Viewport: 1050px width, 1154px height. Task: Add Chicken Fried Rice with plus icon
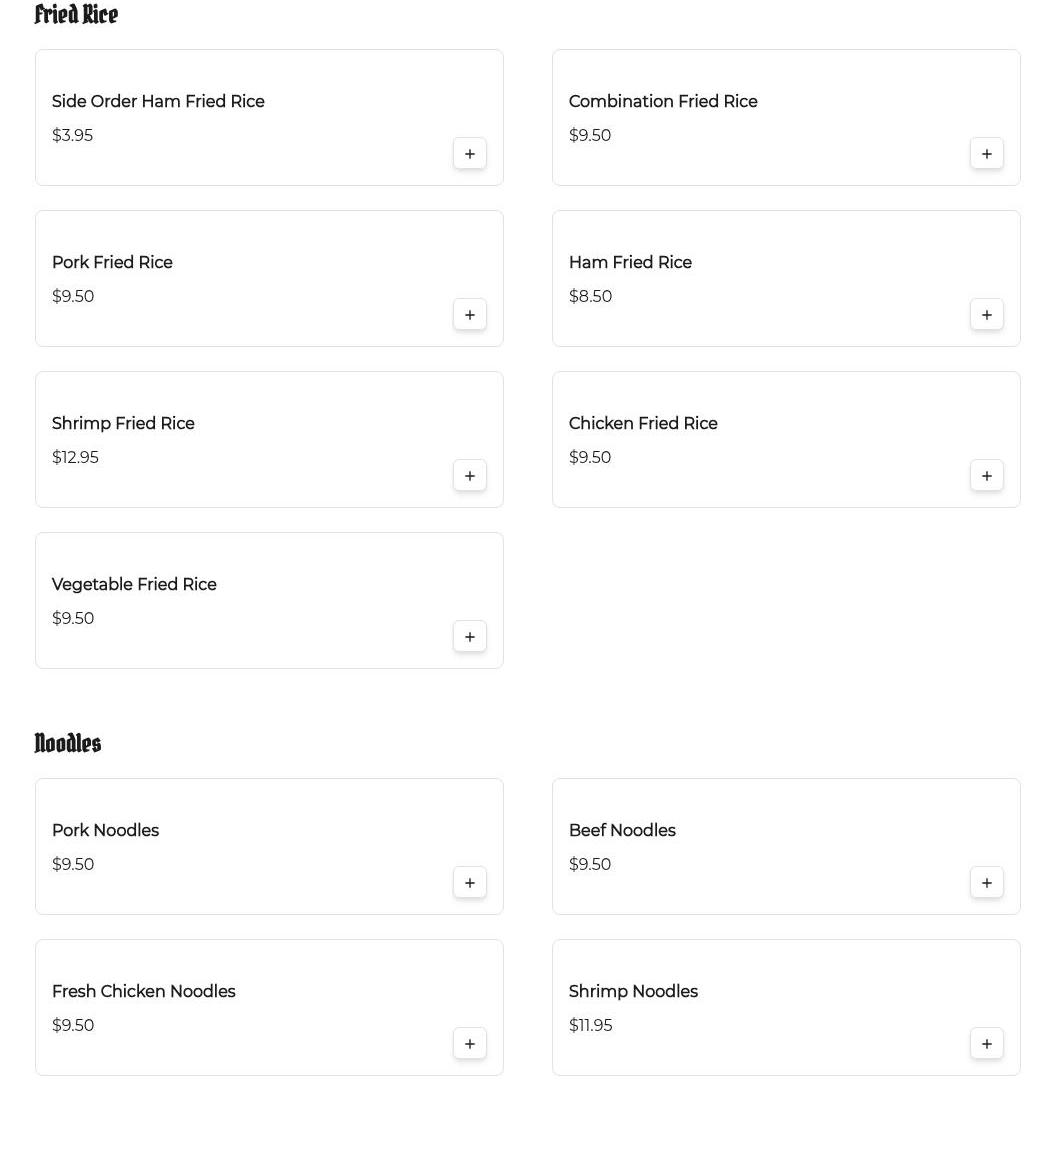[x=987, y=475]
